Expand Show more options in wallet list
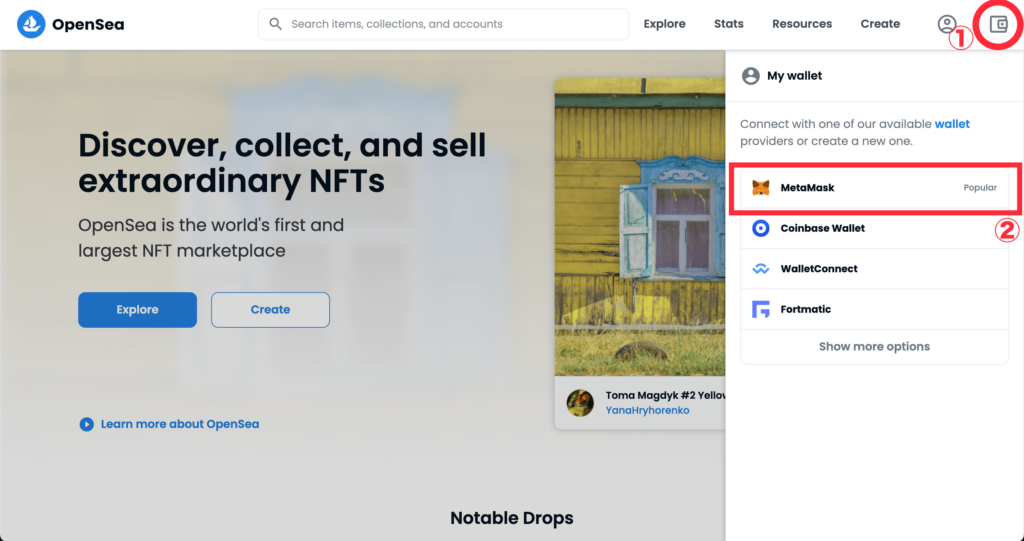Image resolution: width=1024 pixels, height=541 pixels. pyautogui.click(x=874, y=347)
